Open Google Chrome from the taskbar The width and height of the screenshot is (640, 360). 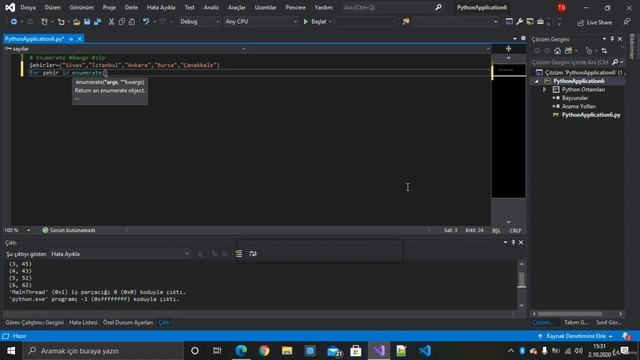(x=264, y=351)
